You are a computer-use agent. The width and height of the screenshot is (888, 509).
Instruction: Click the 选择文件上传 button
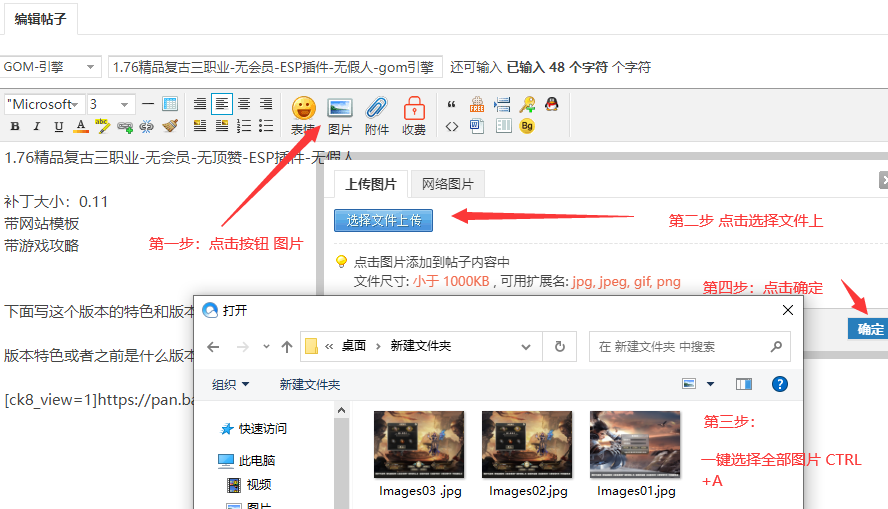click(383, 220)
